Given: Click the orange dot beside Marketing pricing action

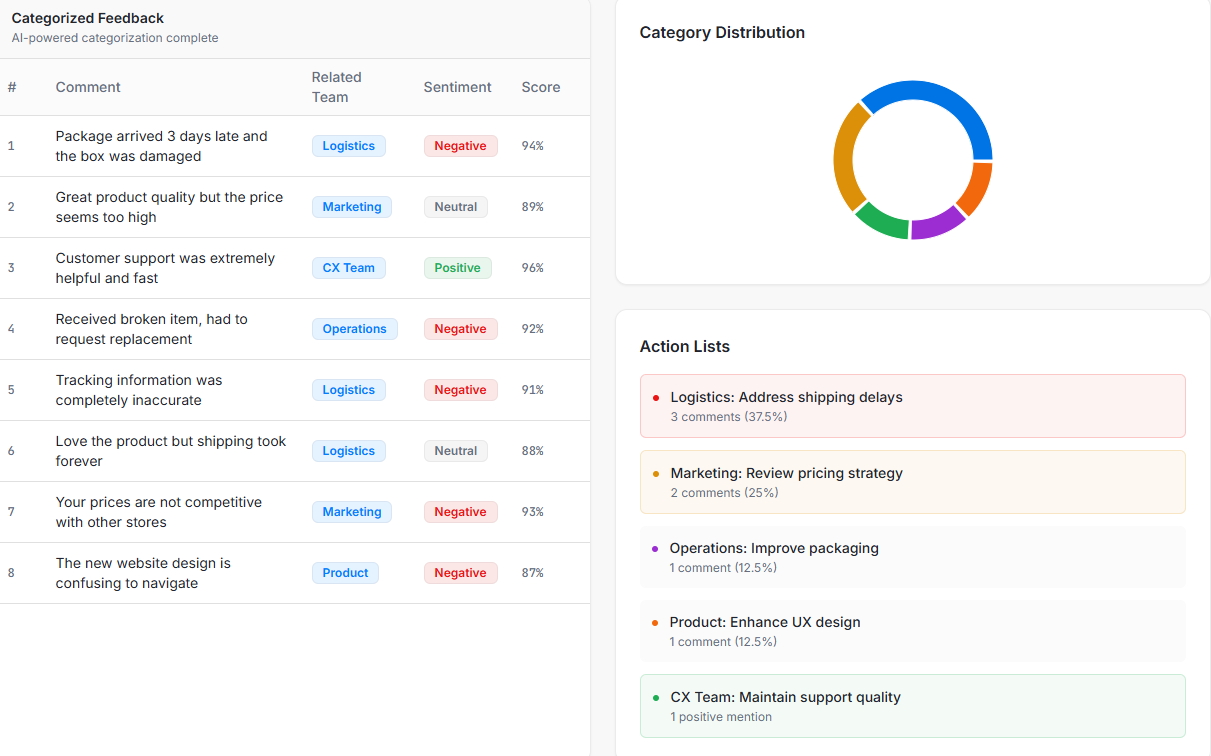Looking at the screenshot, I should click(x=655, y=473).
